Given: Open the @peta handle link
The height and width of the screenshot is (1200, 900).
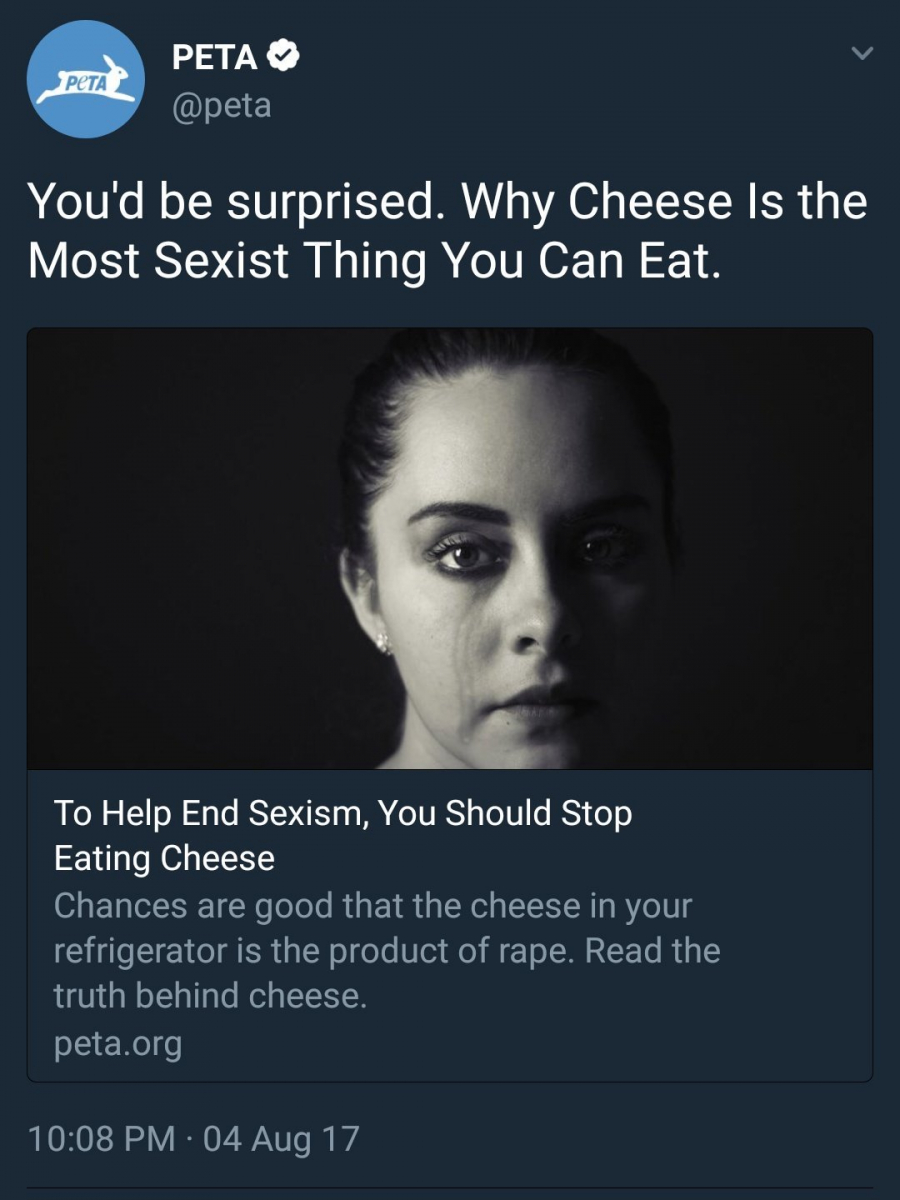Looking at the screenshot, I should coord(221,105).
